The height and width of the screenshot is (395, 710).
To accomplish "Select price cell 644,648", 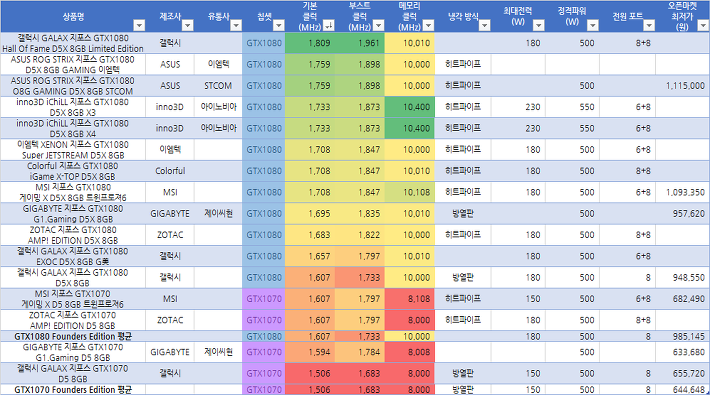I will (682, 389).
